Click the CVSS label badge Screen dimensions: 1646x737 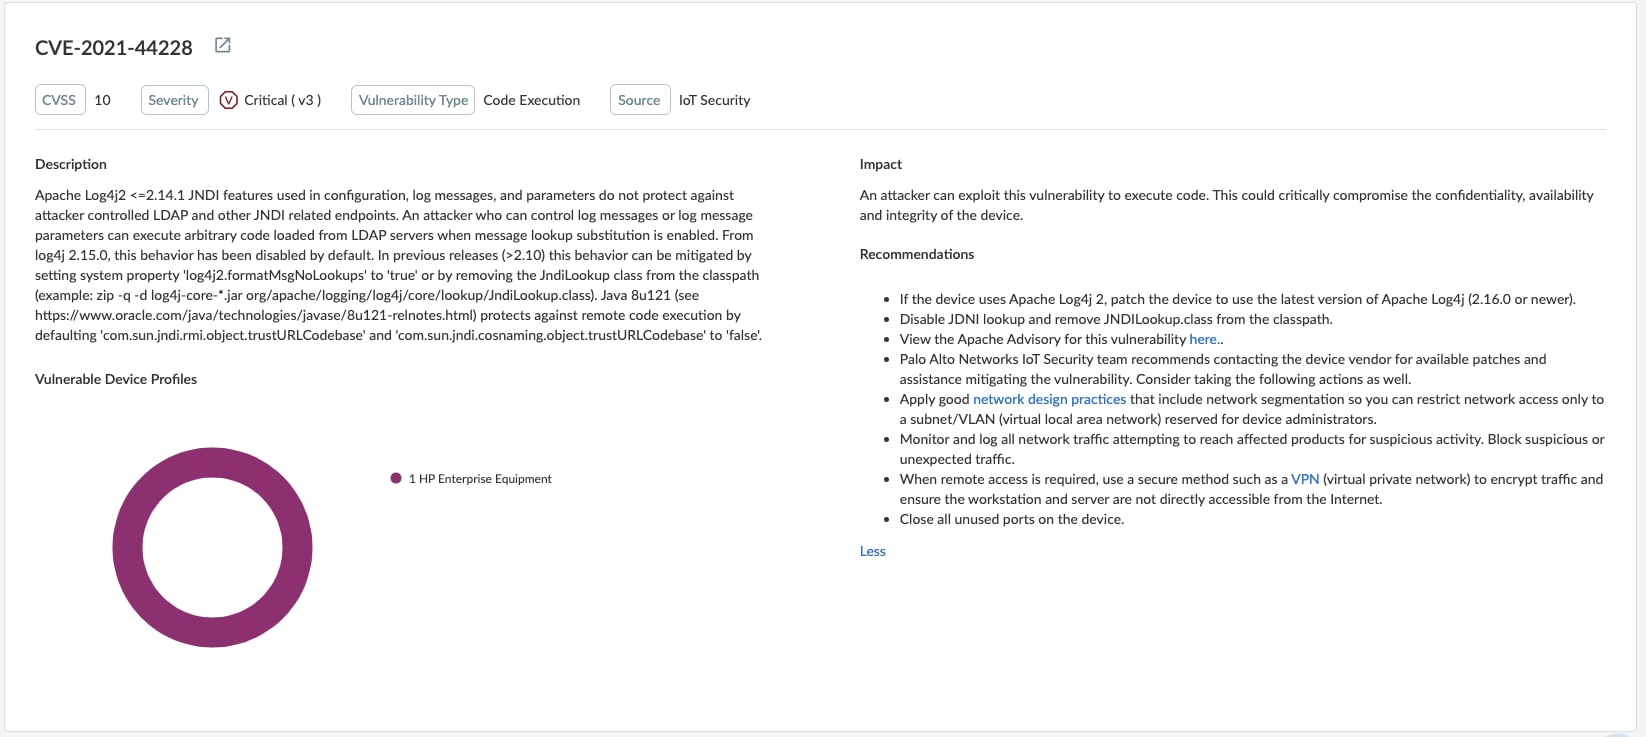coord(59,100)
